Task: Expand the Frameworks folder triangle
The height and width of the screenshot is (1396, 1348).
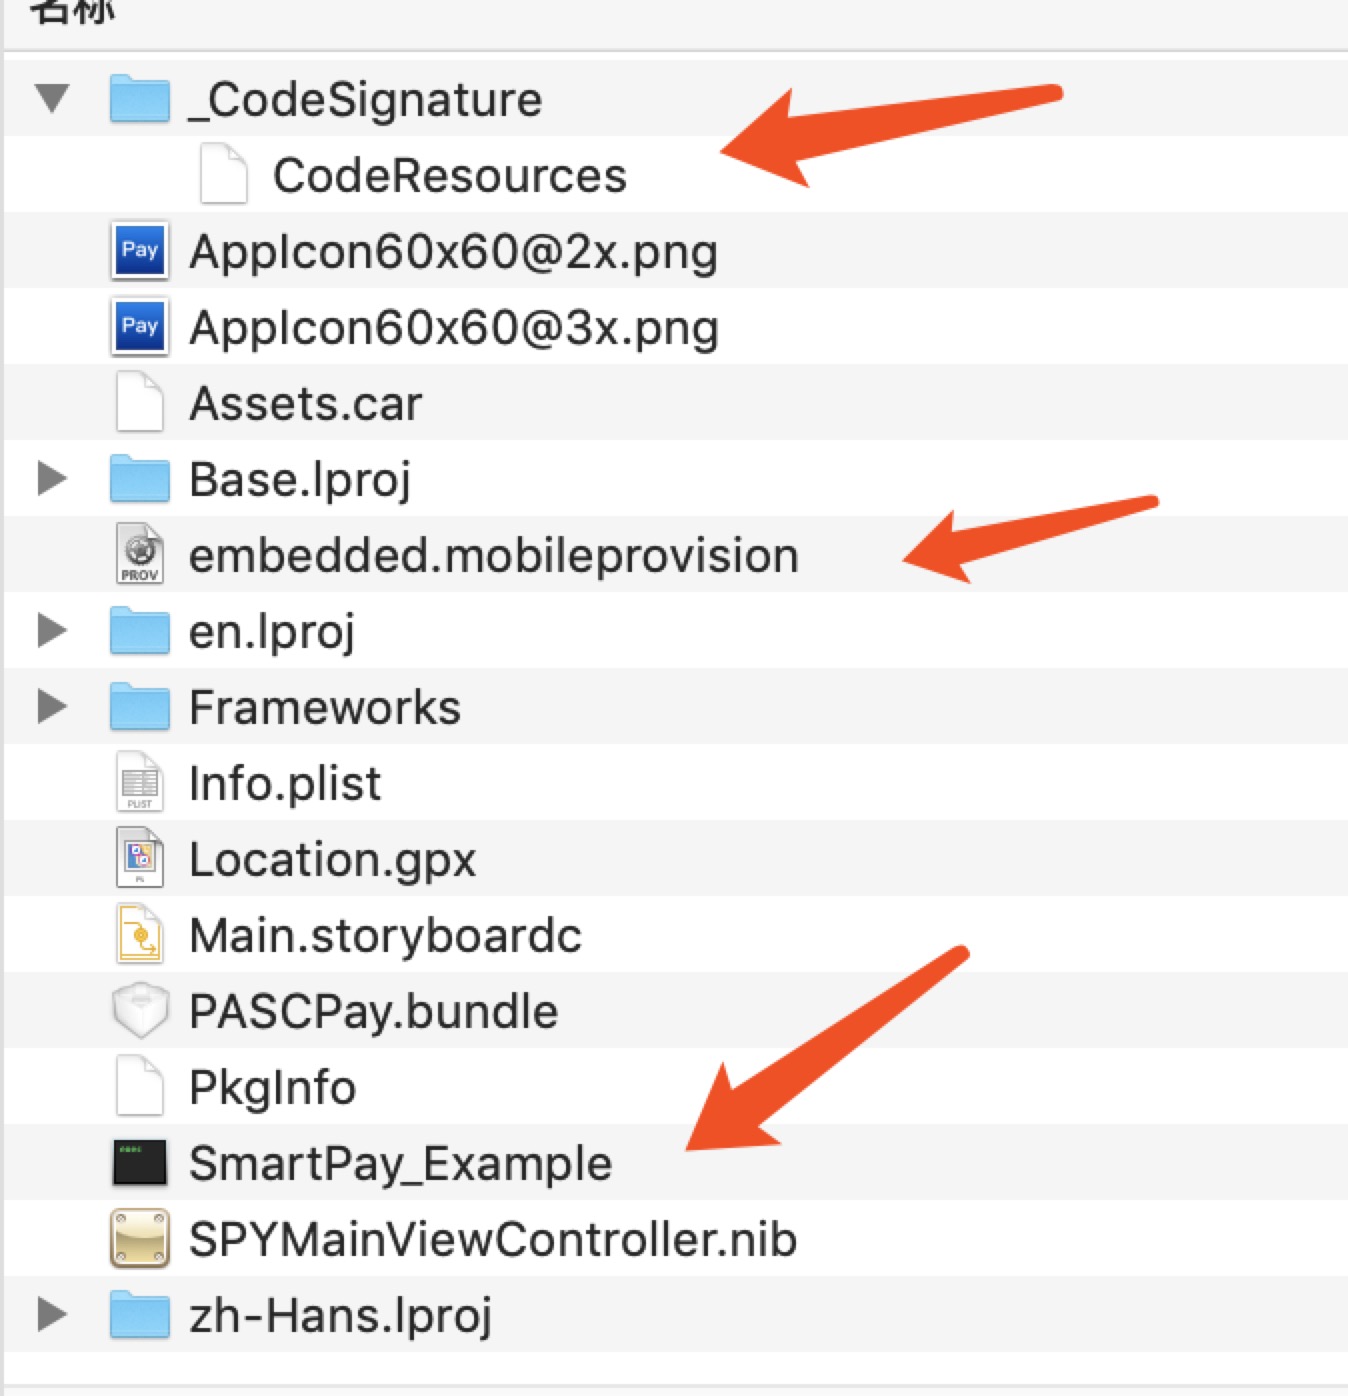Action: click(52, 706)
